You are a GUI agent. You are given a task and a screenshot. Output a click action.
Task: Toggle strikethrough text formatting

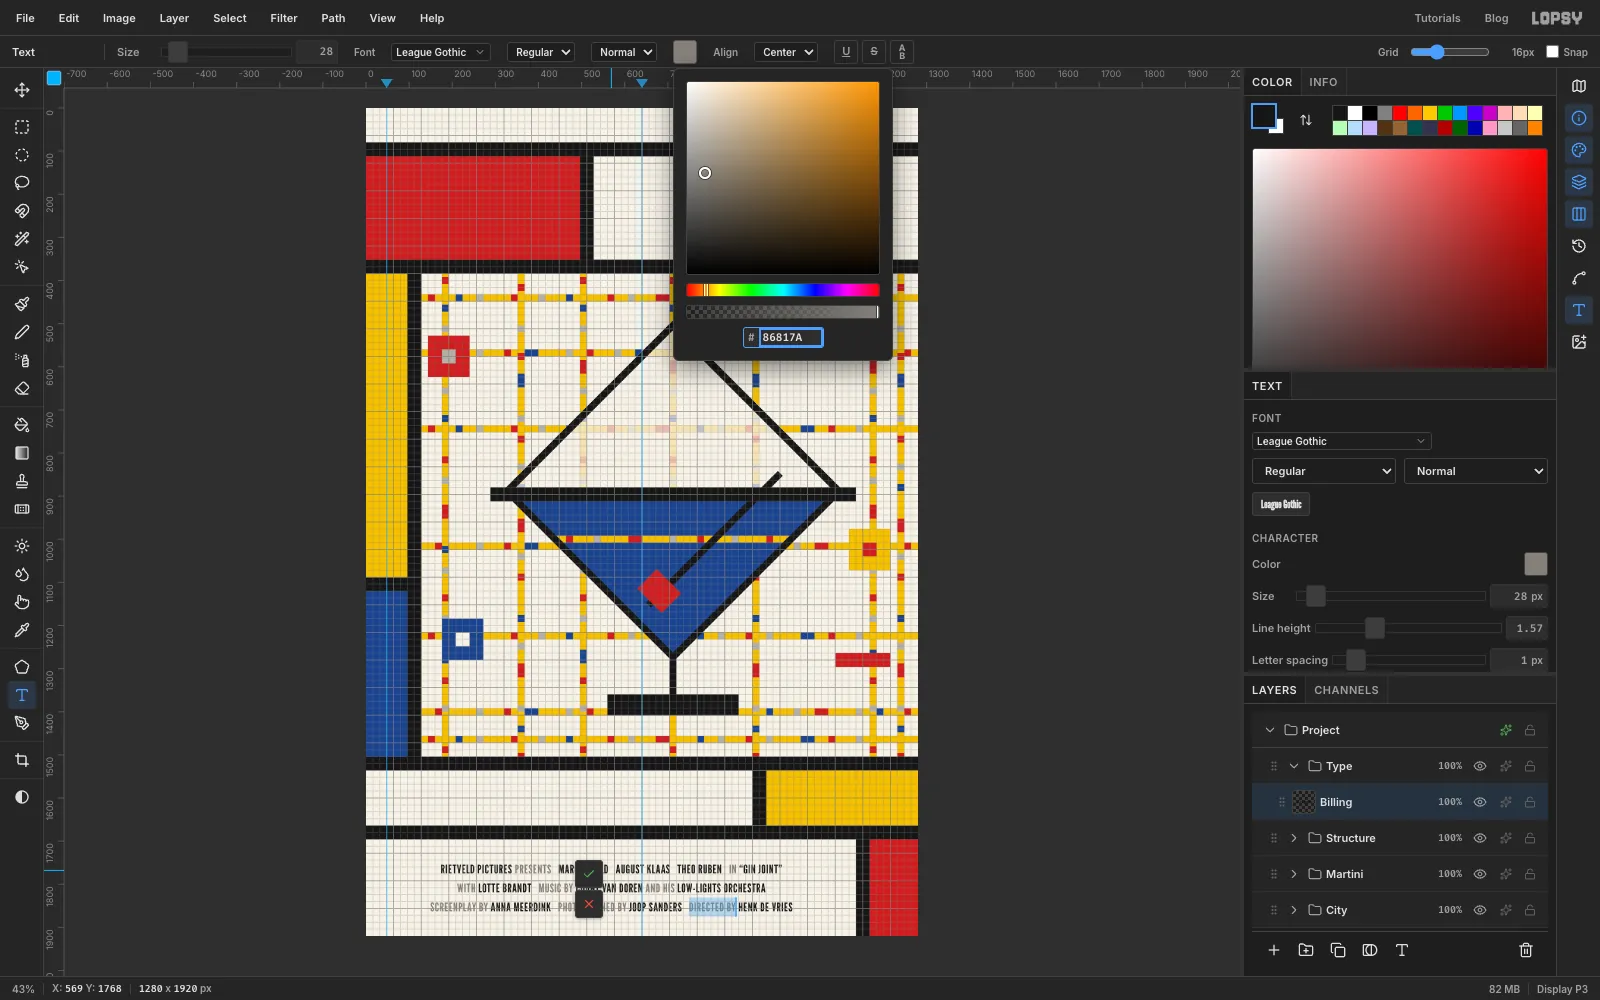(x=874, y=52)
